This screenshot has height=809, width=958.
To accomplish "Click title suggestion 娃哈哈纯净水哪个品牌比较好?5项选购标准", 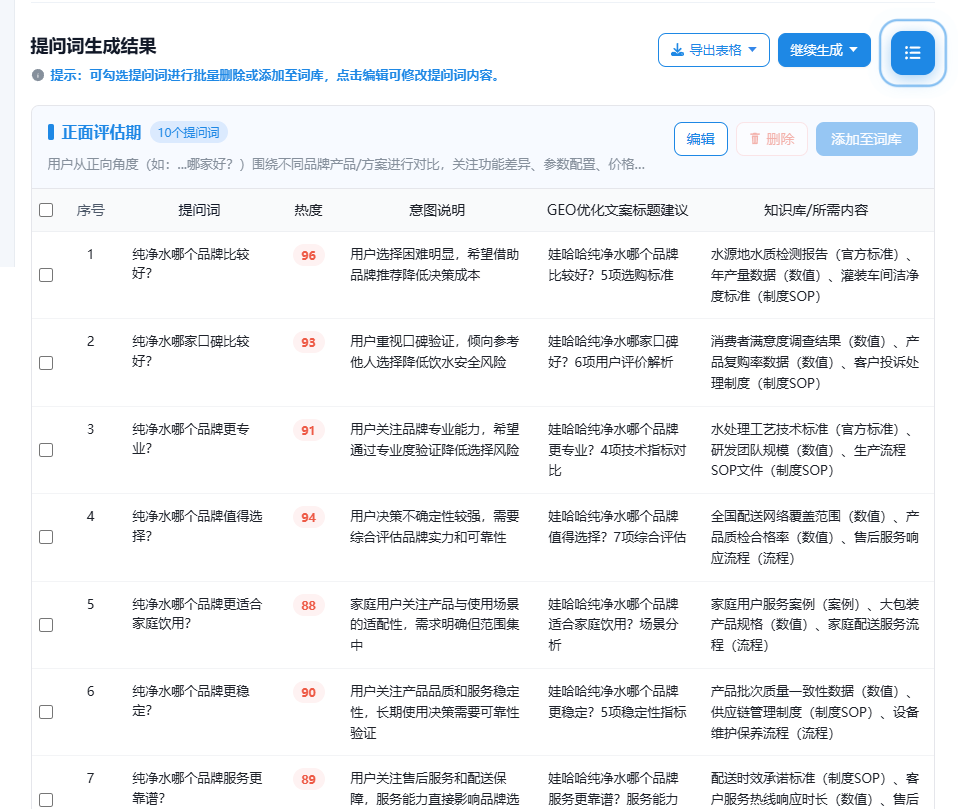I will (613, 265).
